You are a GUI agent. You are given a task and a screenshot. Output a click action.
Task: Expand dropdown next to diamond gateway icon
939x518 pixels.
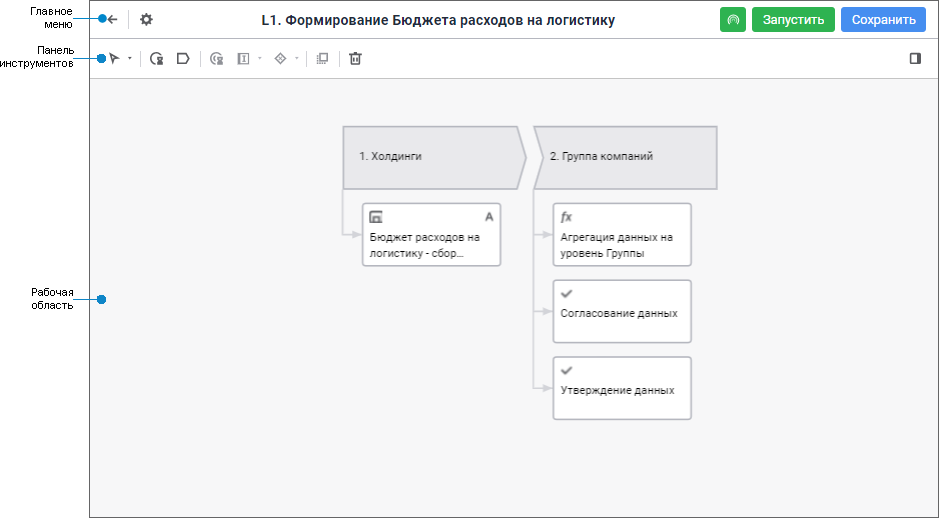pos(296,59)
